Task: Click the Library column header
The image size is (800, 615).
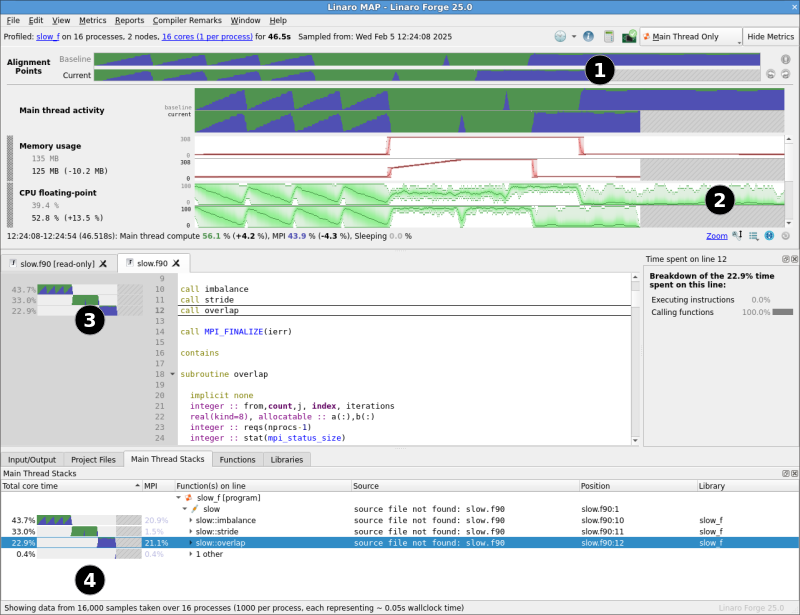Action: point(748,486)
